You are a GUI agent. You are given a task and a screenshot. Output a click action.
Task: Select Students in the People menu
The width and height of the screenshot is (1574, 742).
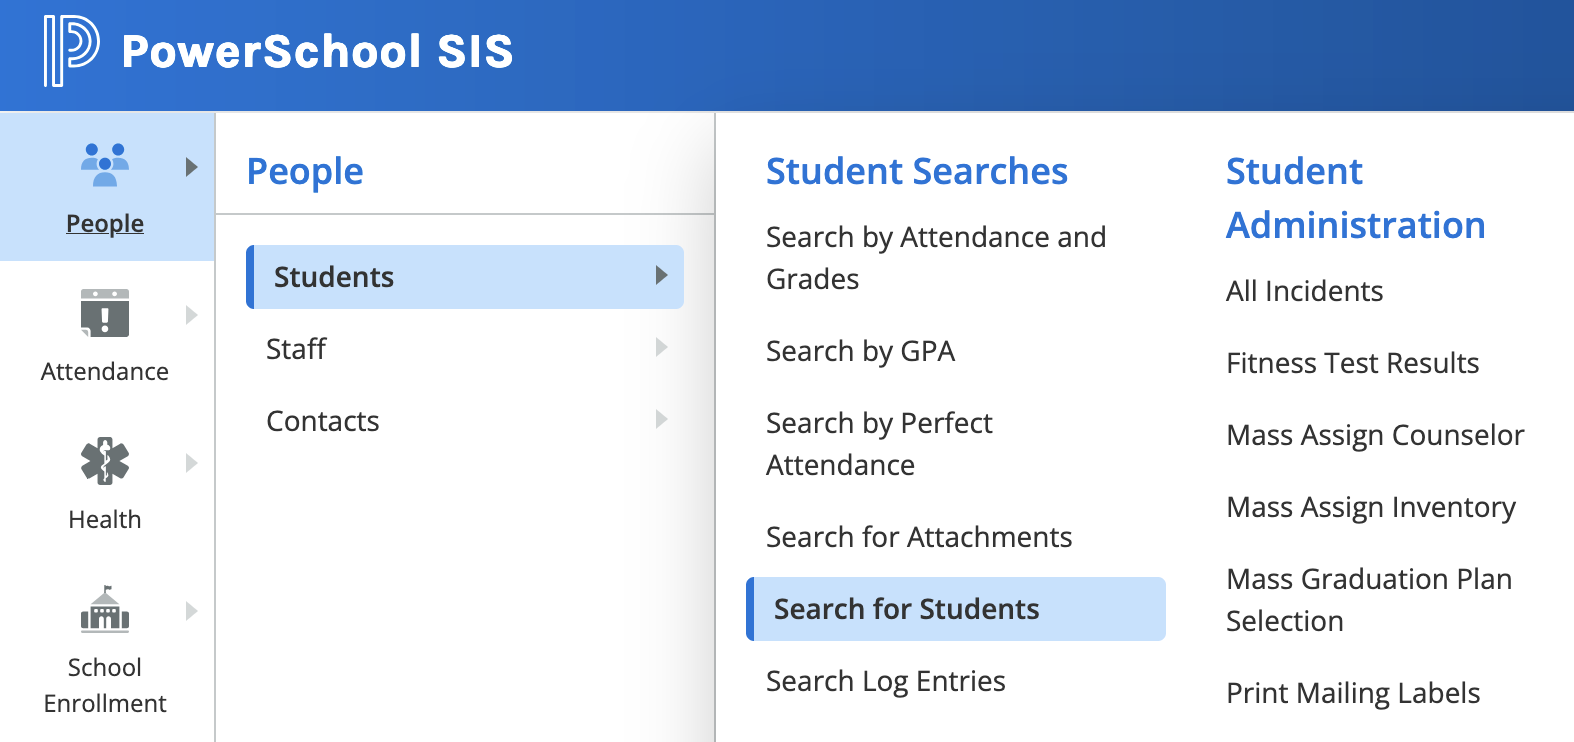coord(465,277)
